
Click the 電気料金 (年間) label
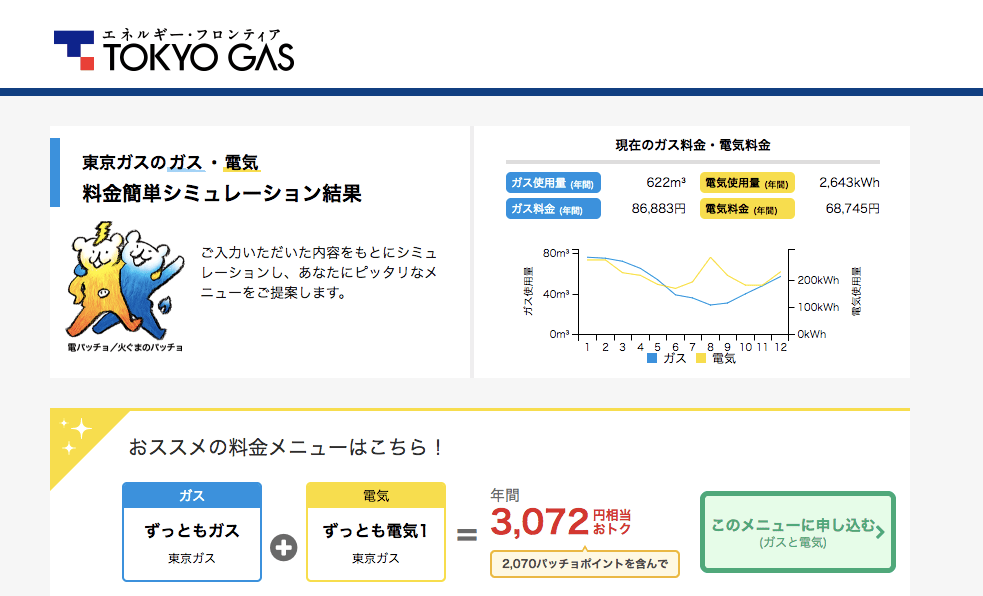pyautogui.click(x=747, y=209)
